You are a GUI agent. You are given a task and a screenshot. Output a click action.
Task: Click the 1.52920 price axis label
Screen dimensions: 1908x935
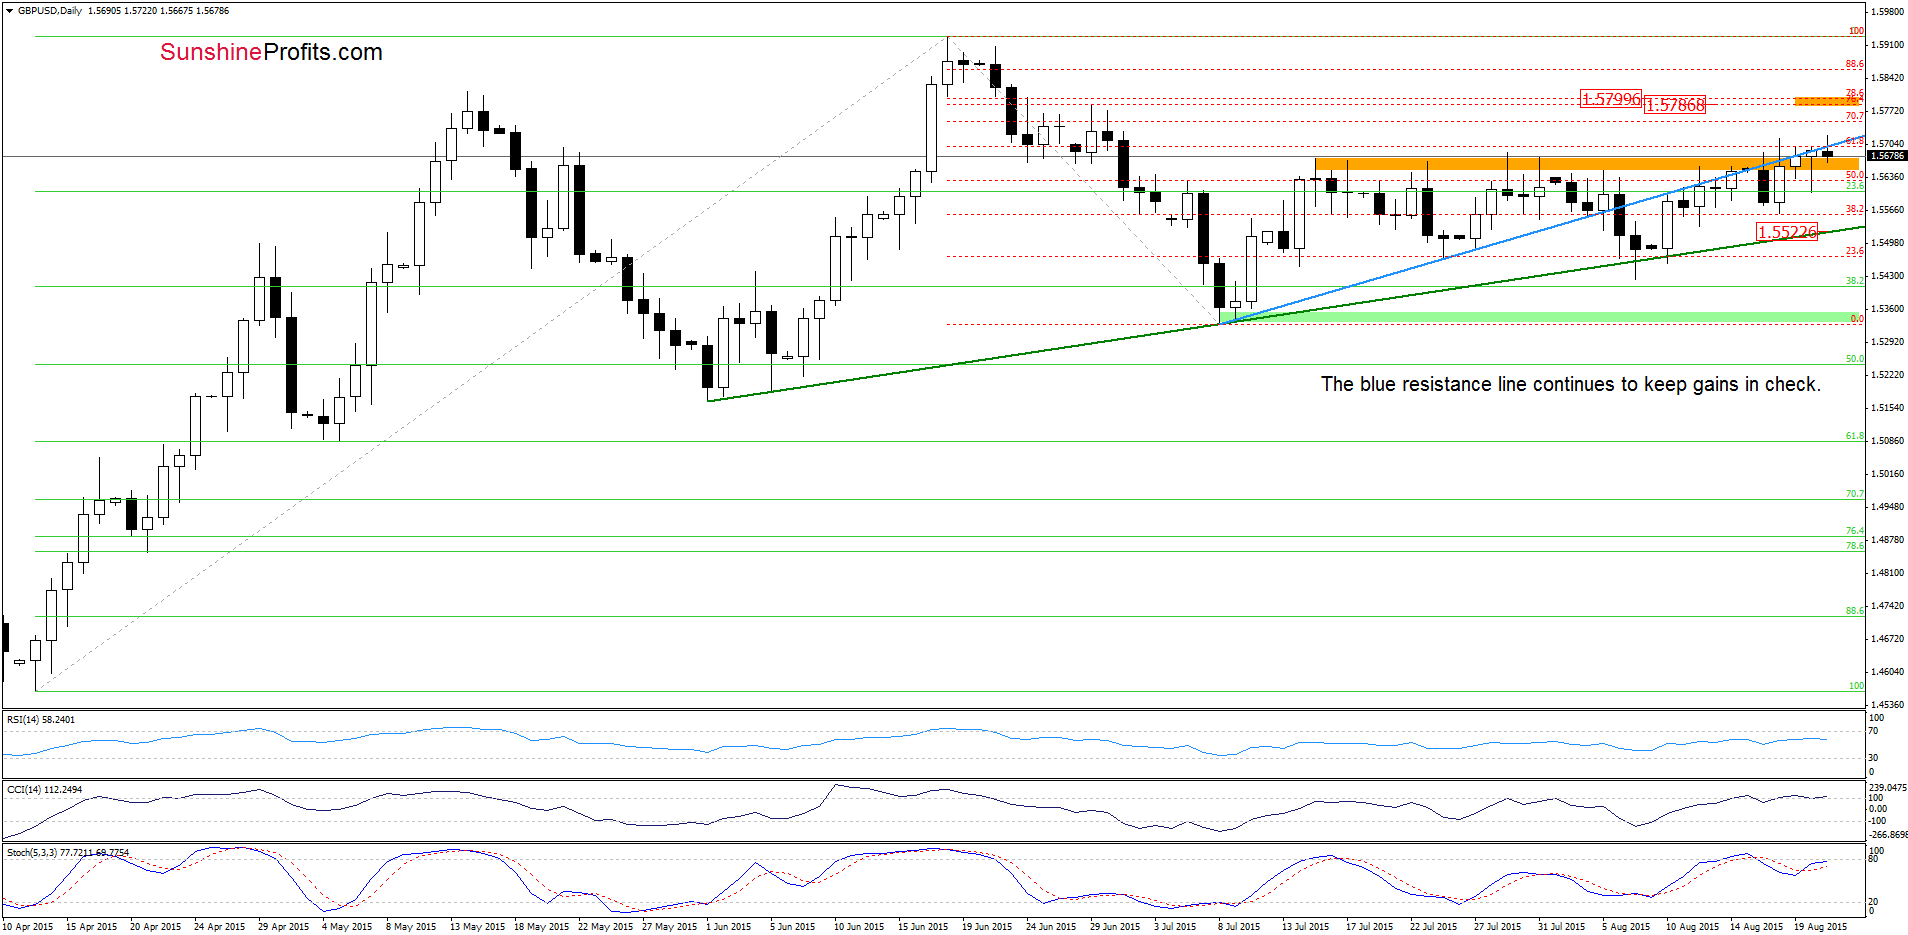coord(1888,342)
